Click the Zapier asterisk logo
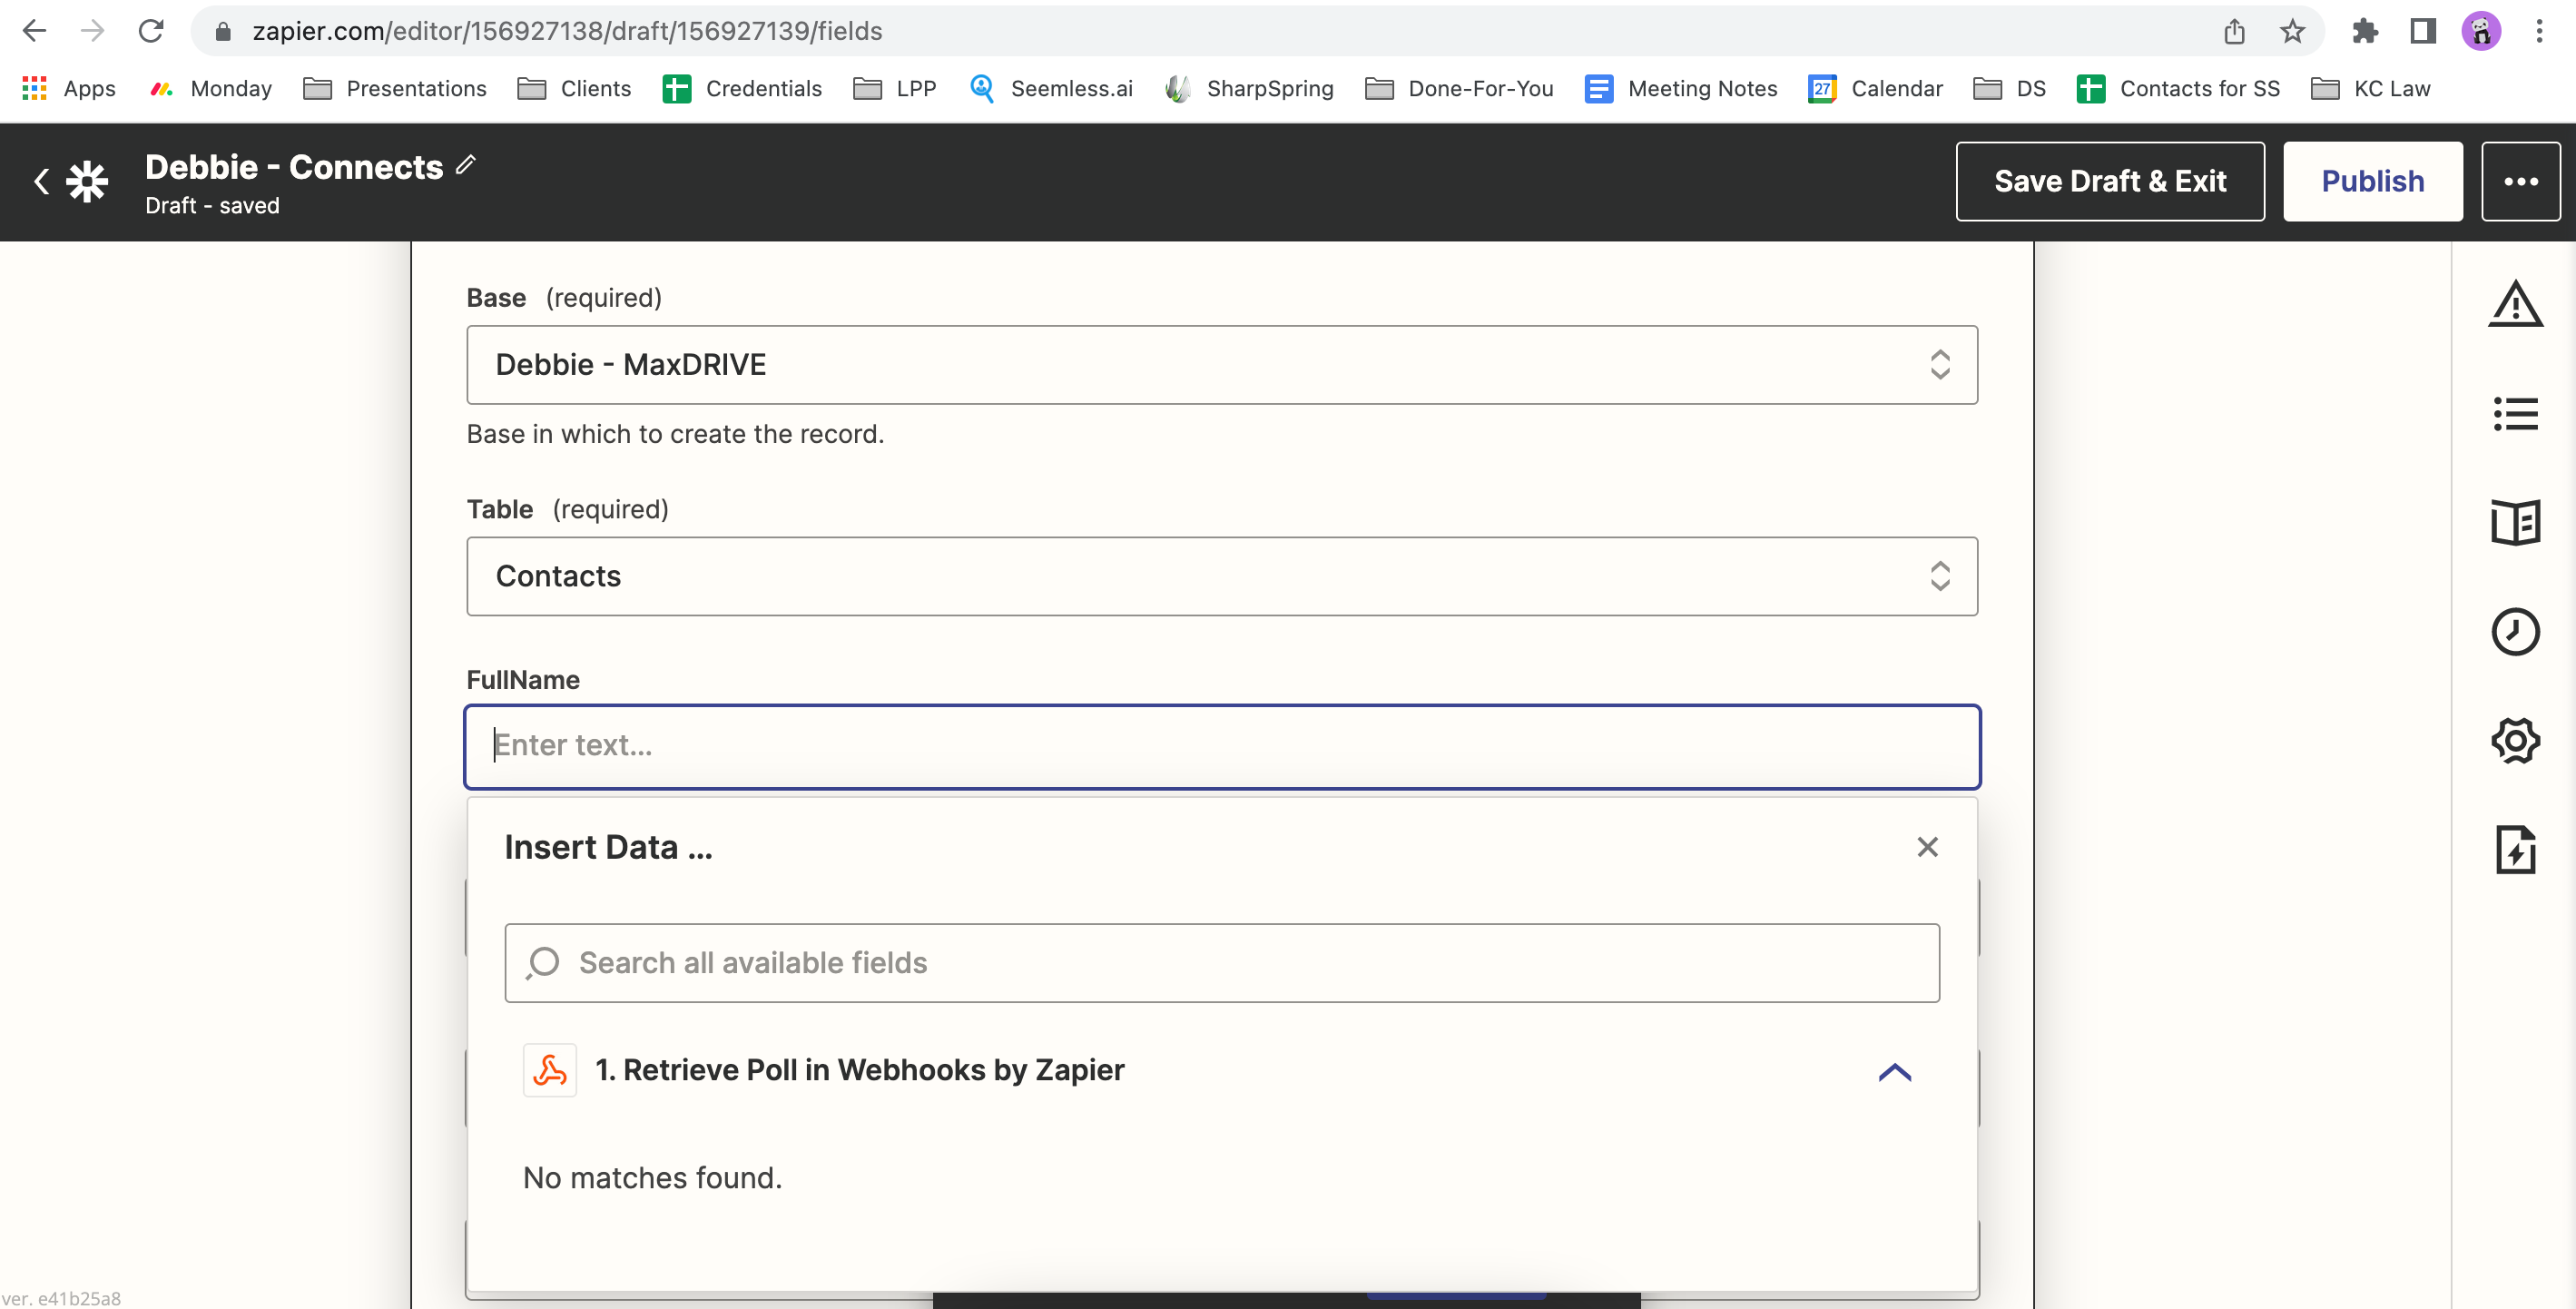 [x=87, y=181]
